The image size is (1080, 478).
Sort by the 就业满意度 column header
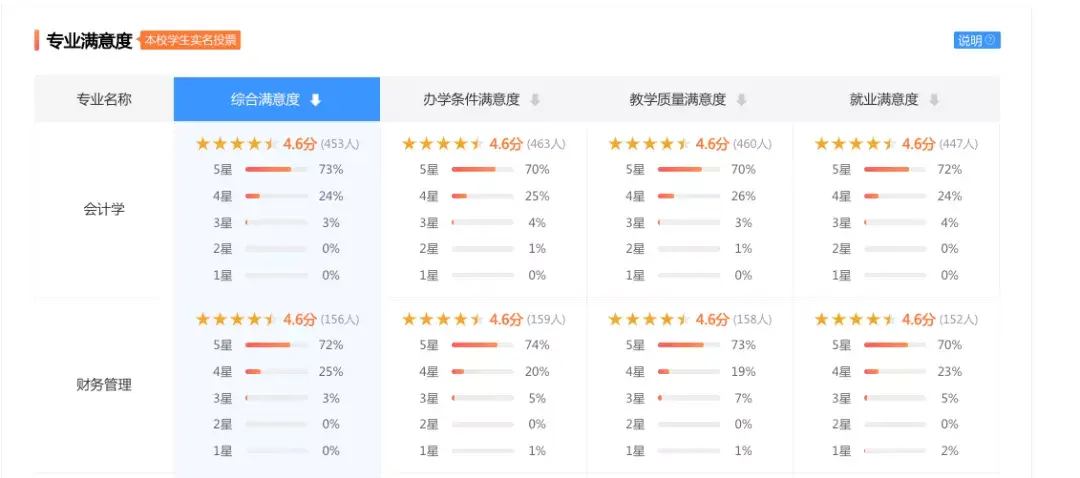point(884,100)
